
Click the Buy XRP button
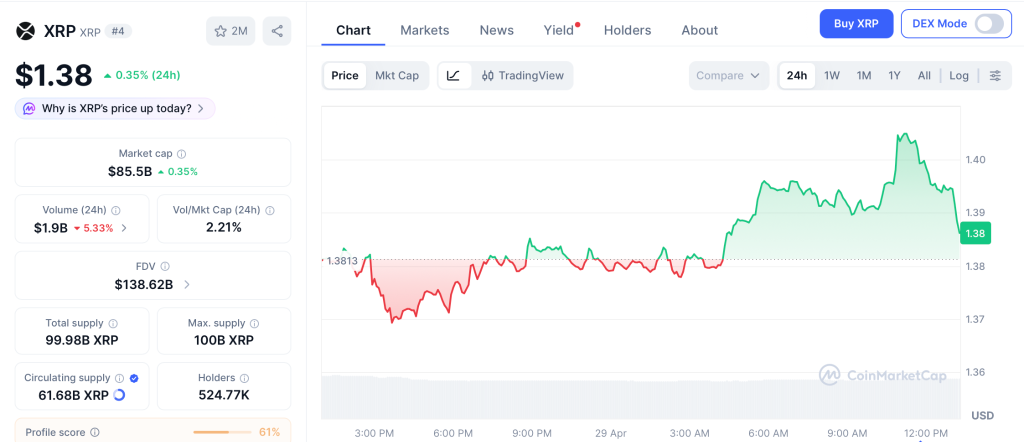point(856,24)
